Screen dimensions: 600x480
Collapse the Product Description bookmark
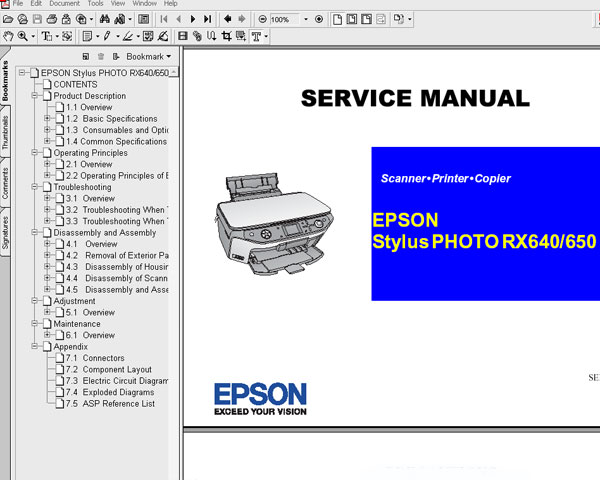[x=34, y=96]
